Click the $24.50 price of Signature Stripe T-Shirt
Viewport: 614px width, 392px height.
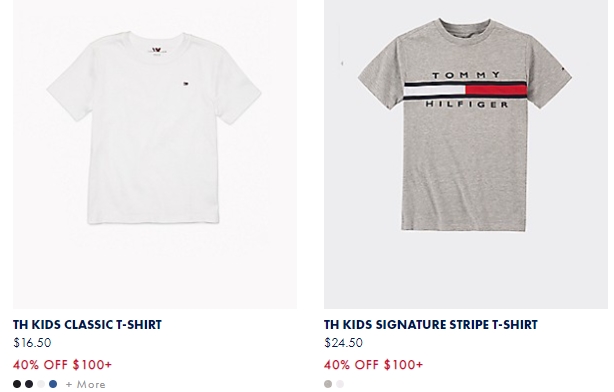(343, 343)
